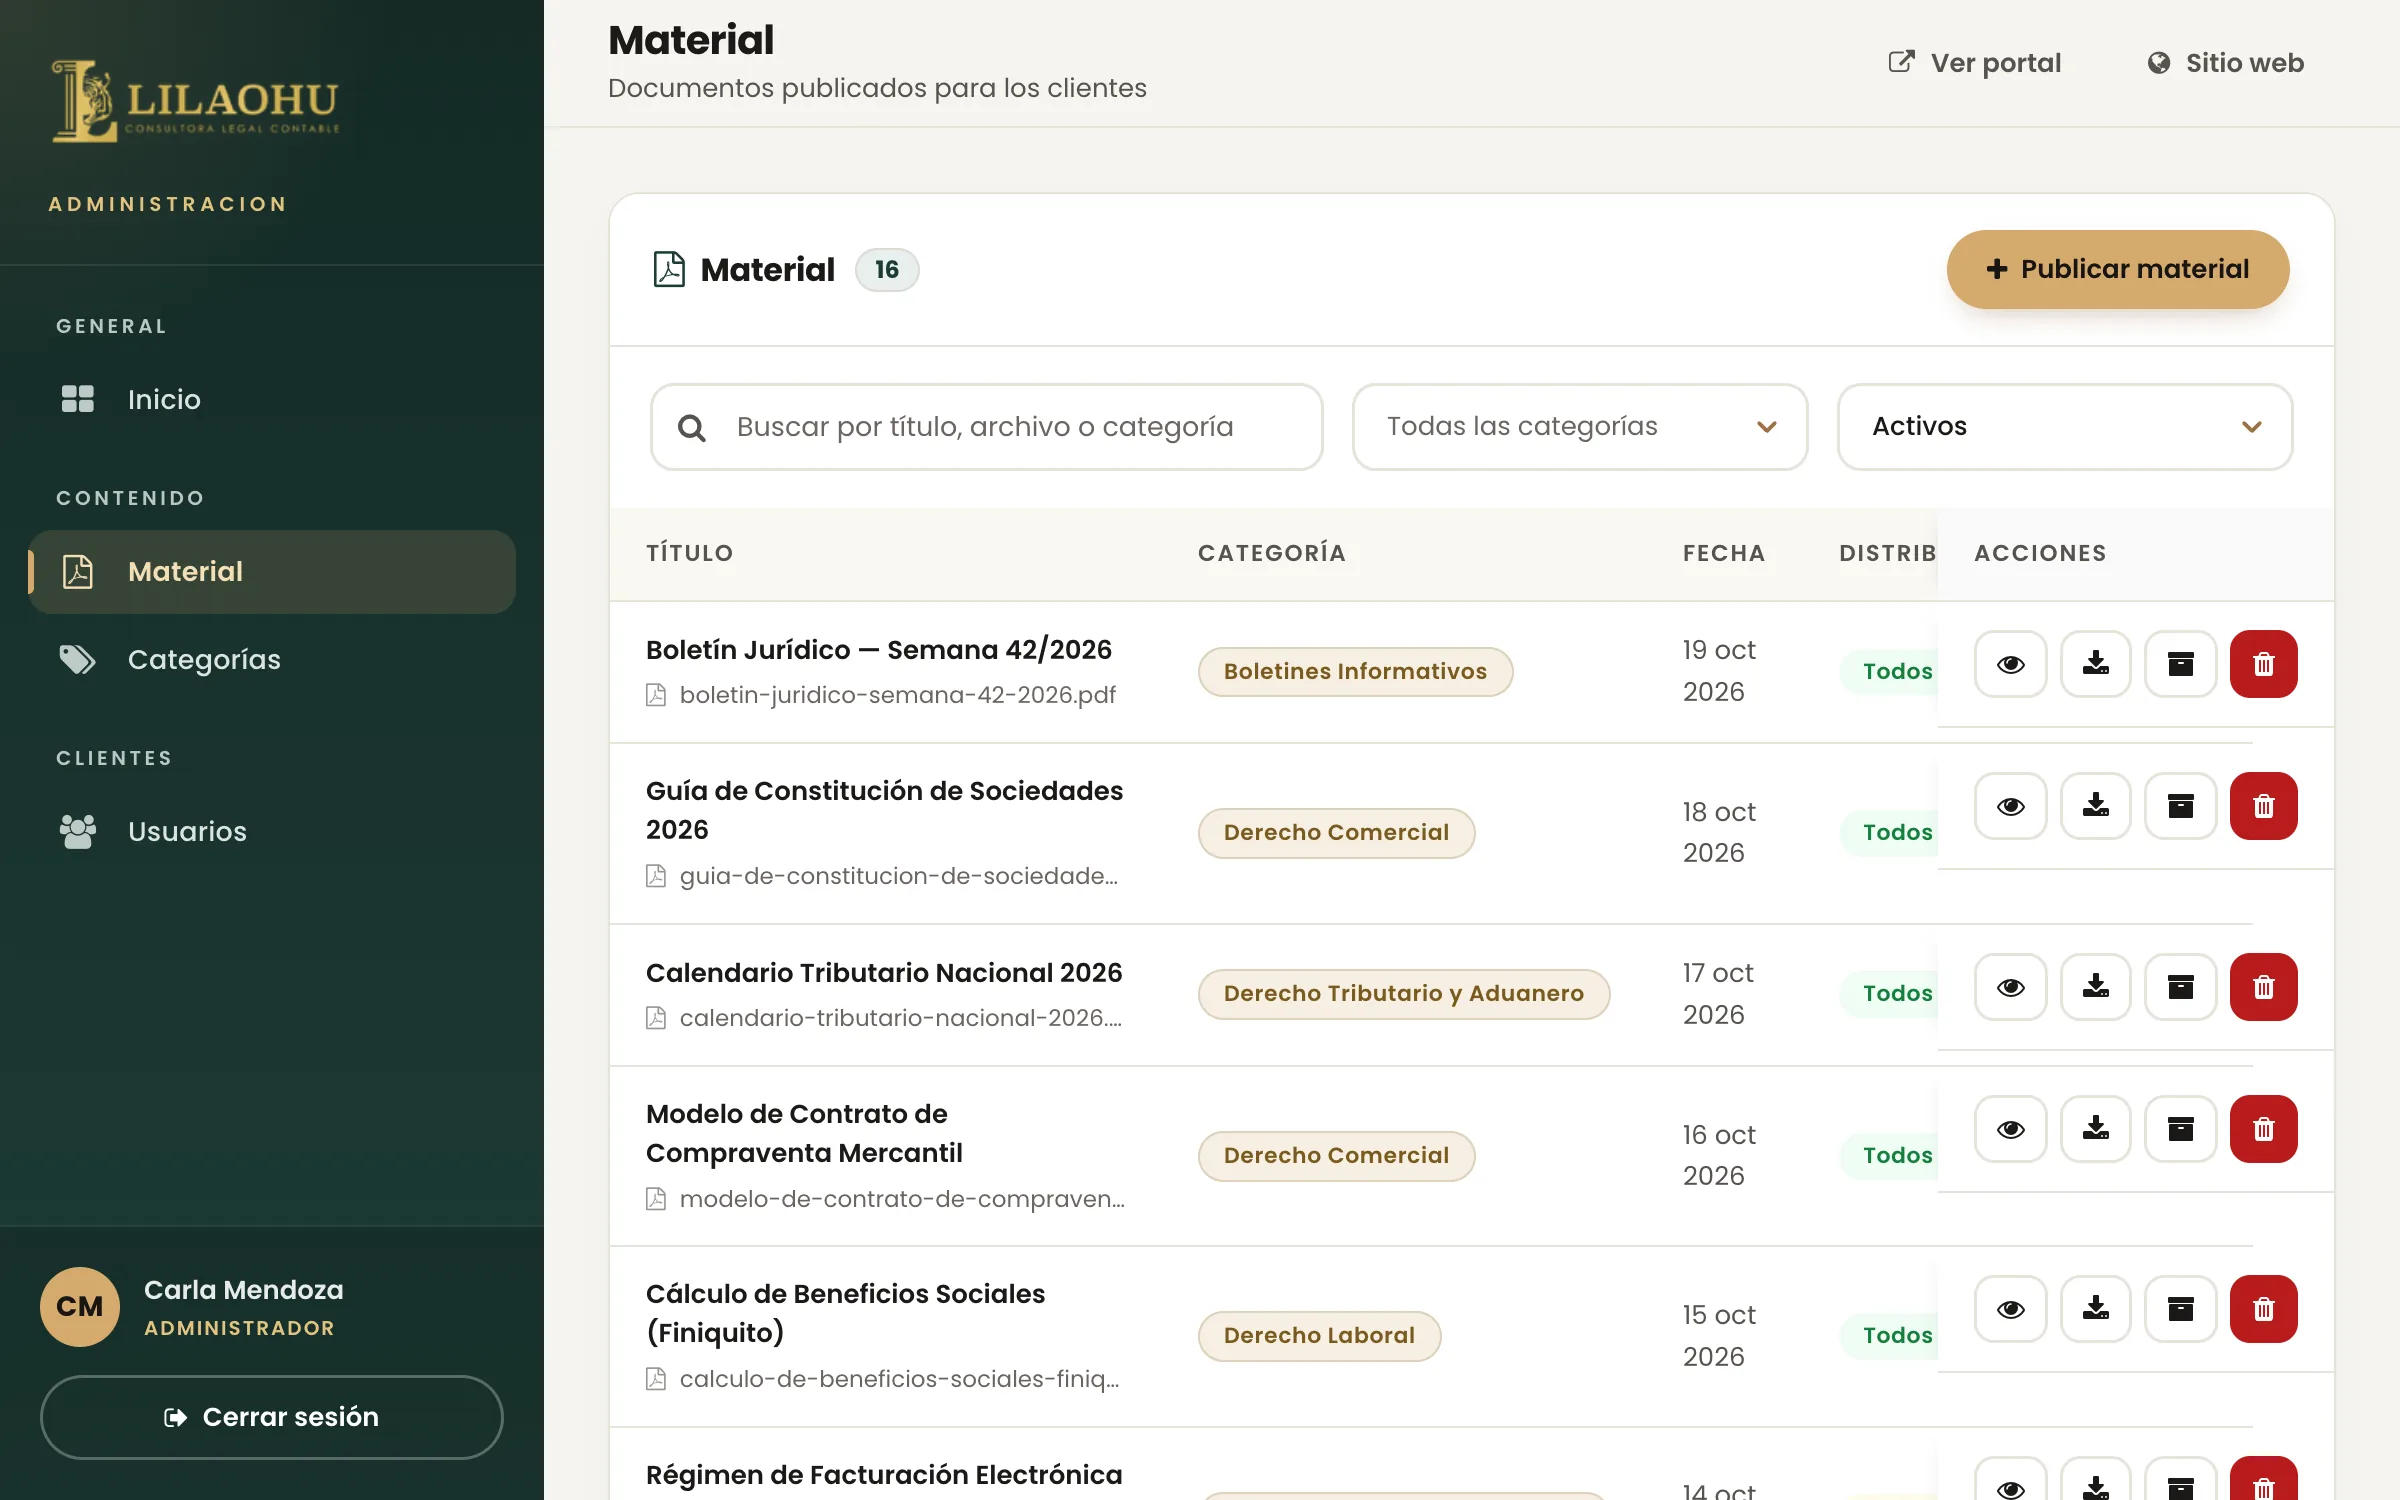Click filename boletin-juridico-semana-42-2026.pdf

tap(898, 695)
